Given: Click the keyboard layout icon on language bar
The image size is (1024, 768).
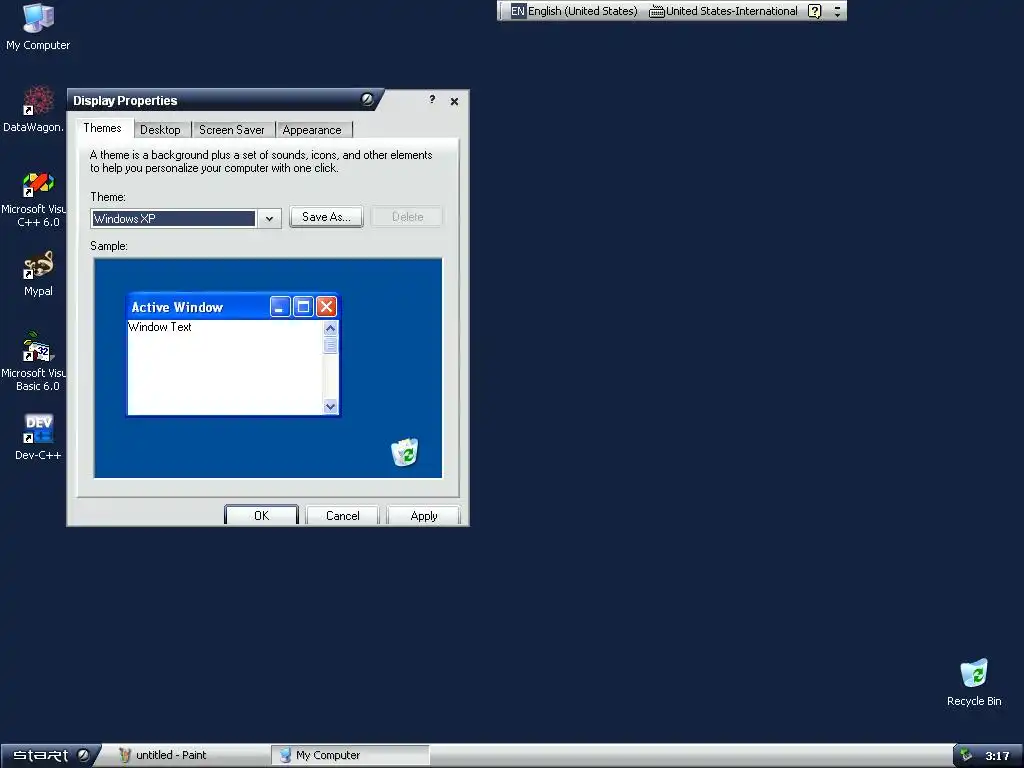Looking at the screenshot, I should pos(656,11).
